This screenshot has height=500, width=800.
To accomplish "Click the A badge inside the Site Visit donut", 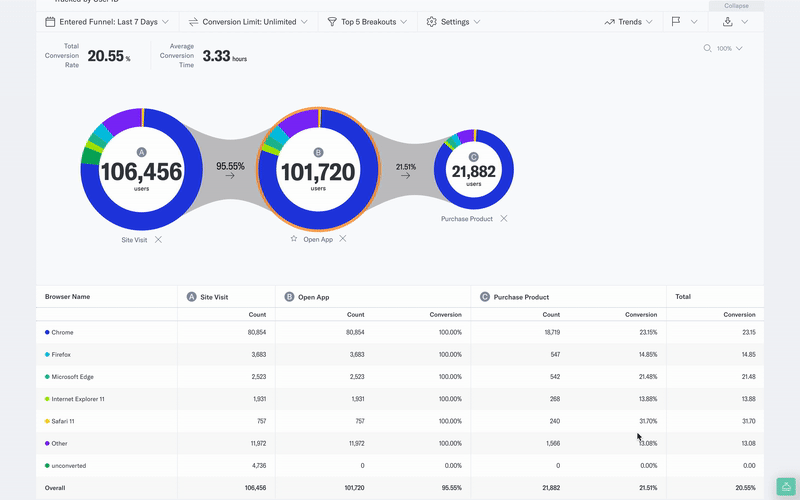I will coord(141,152).
